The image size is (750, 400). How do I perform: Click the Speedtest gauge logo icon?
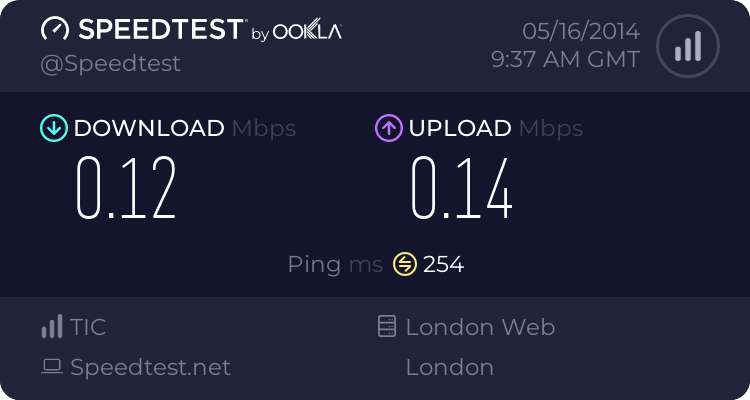[x=55, y=30]
